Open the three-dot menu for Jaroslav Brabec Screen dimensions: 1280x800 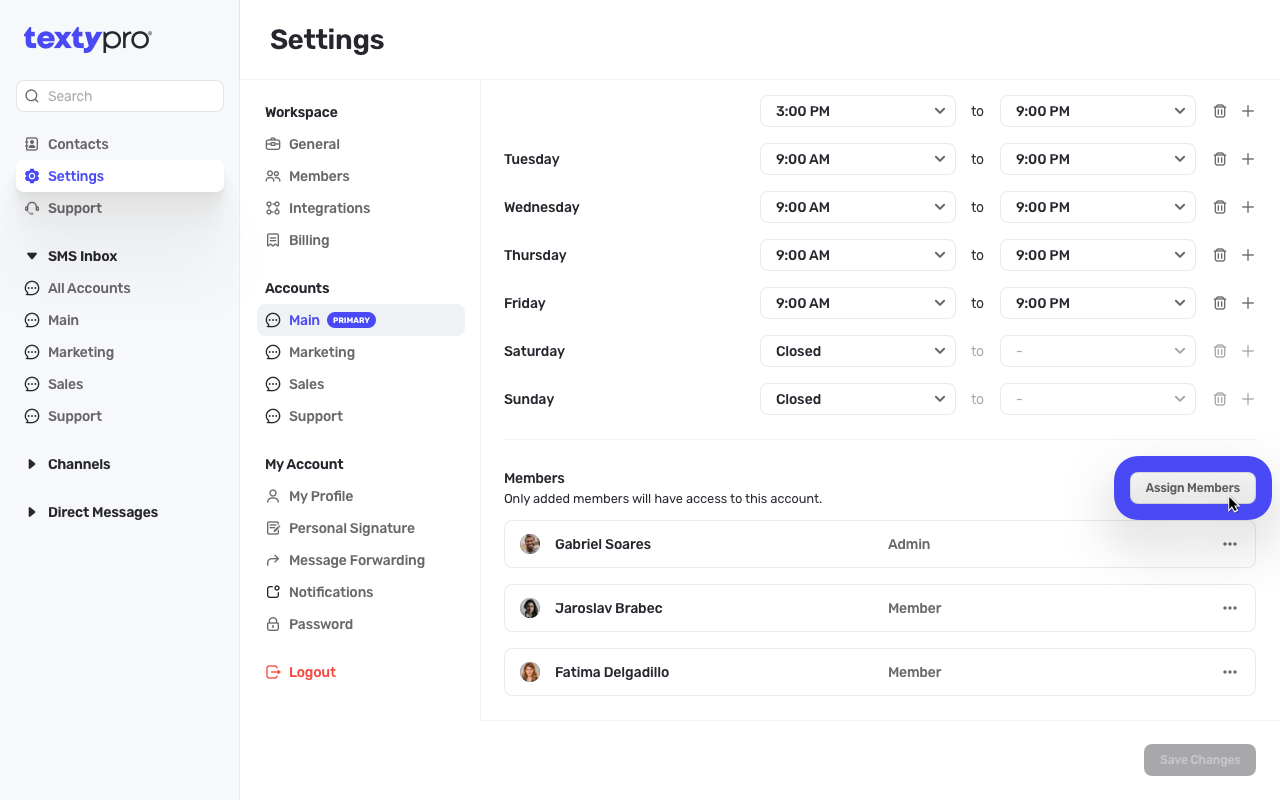coord(1230,608)
